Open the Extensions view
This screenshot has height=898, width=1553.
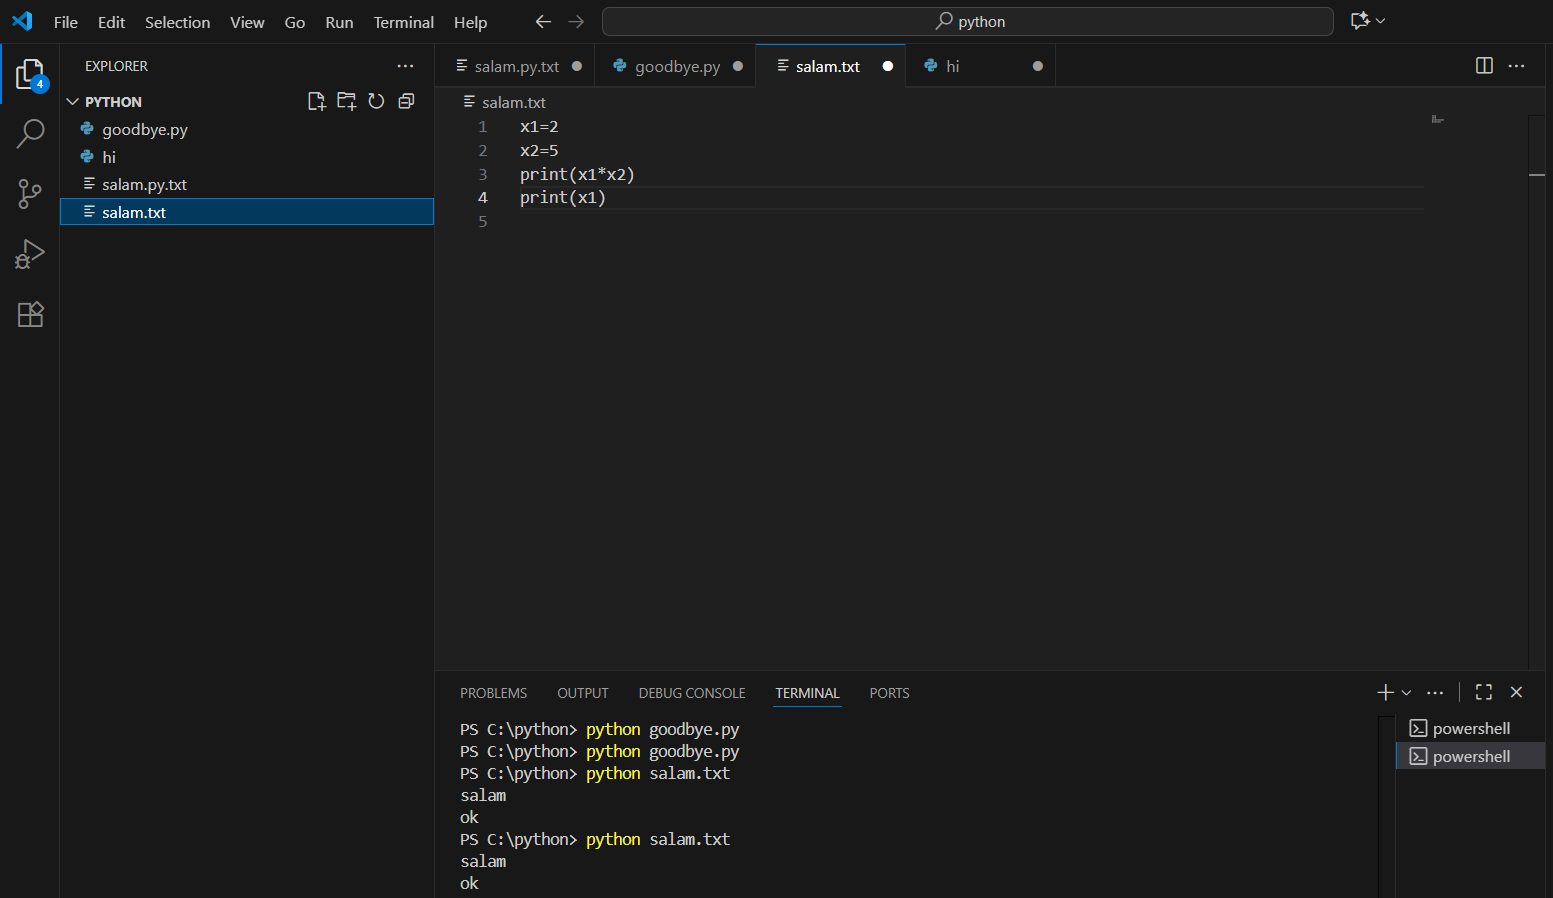pyautogui.click(x=31, y=315)
